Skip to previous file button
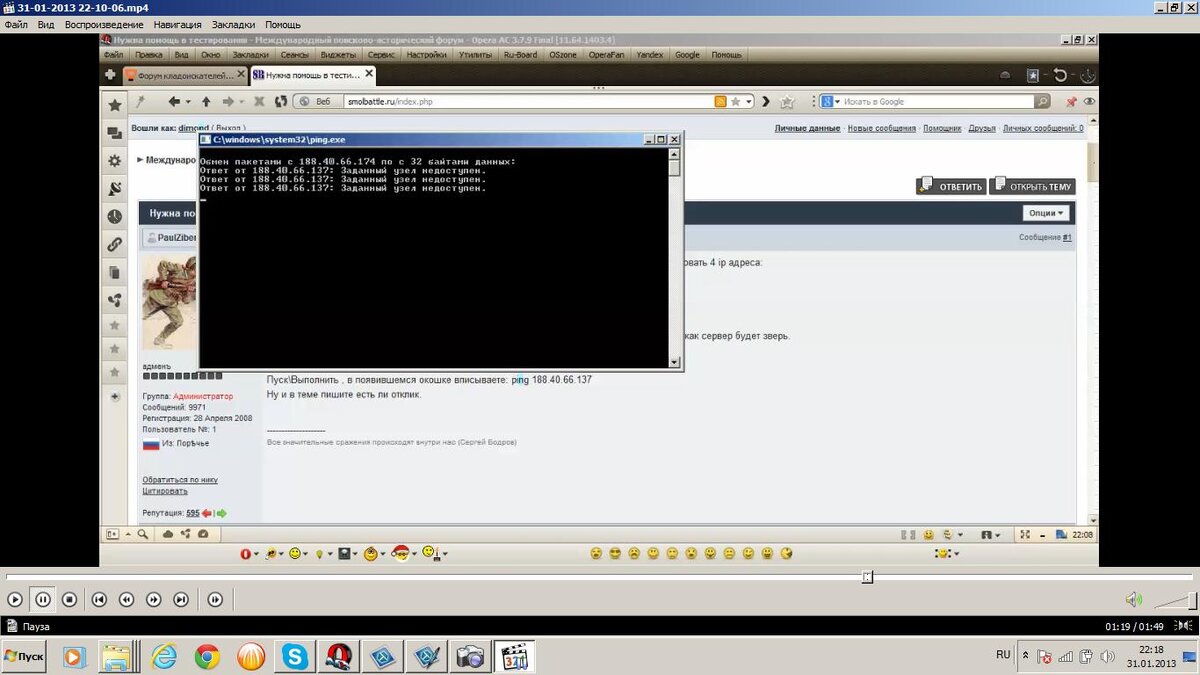Screen dimensions: 1200x675 pos(99,600)
